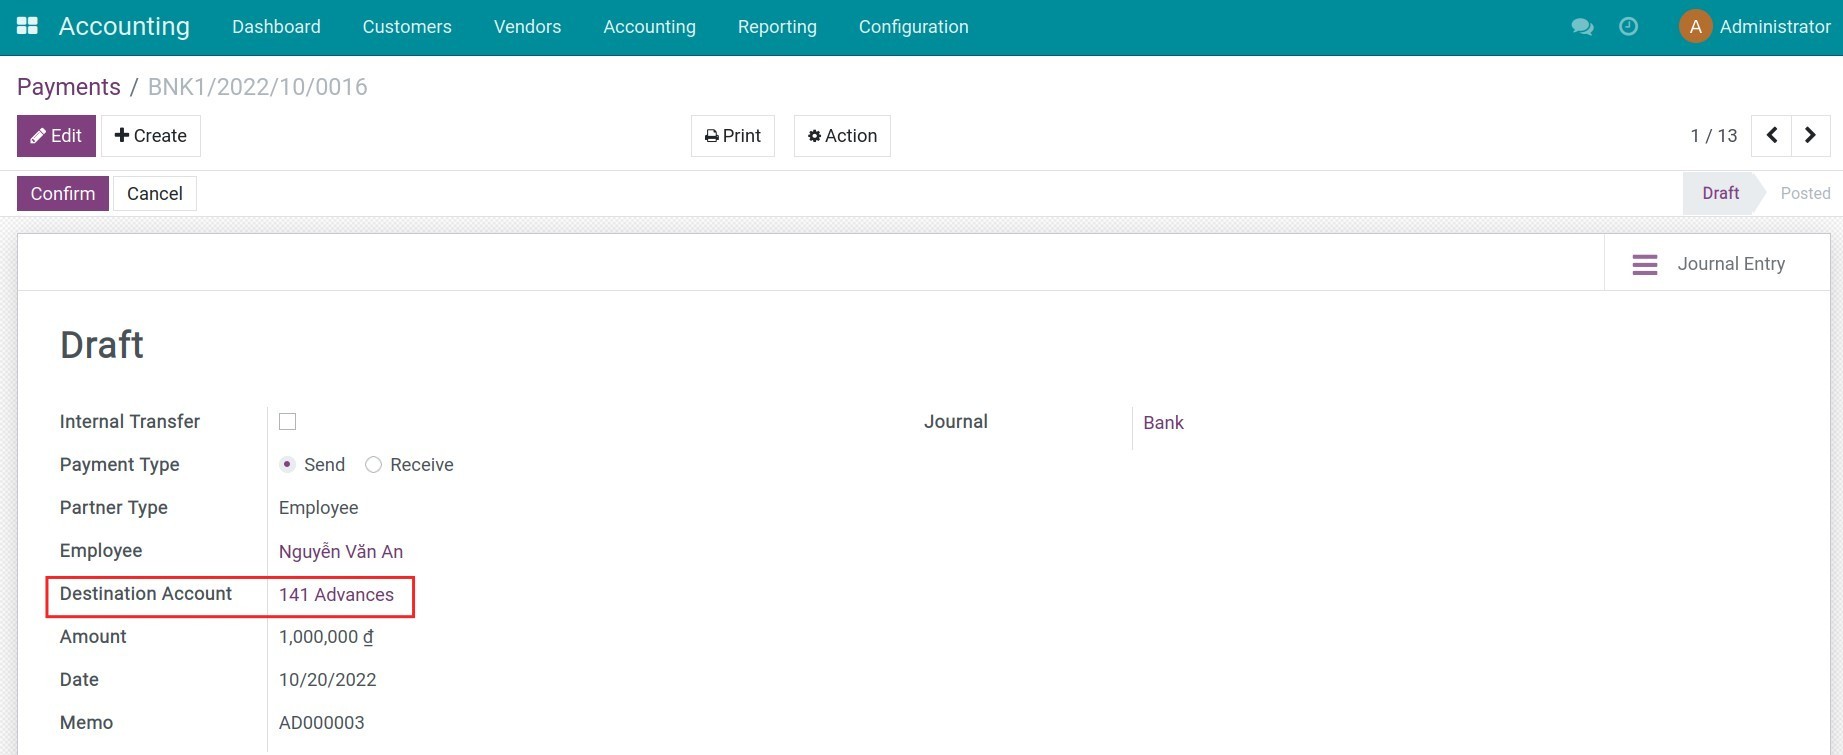Image resolution: width=1843 pixels, height=755 pixels.
Task: Select the Send payment type radio
Action: (x=288, y=465)
